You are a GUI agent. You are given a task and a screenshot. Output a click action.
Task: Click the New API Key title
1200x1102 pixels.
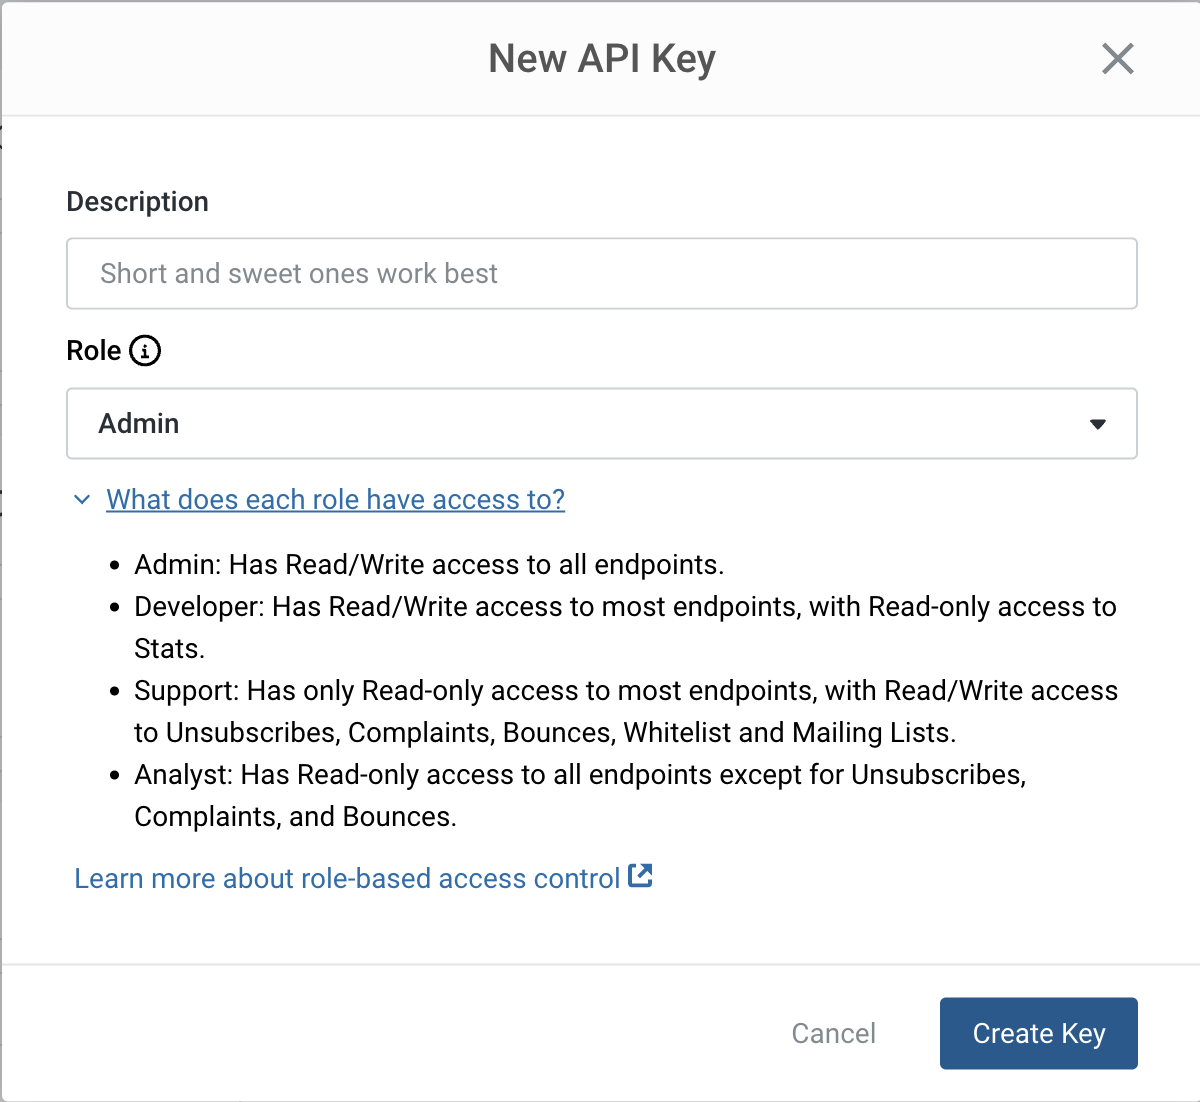point(601,59)
